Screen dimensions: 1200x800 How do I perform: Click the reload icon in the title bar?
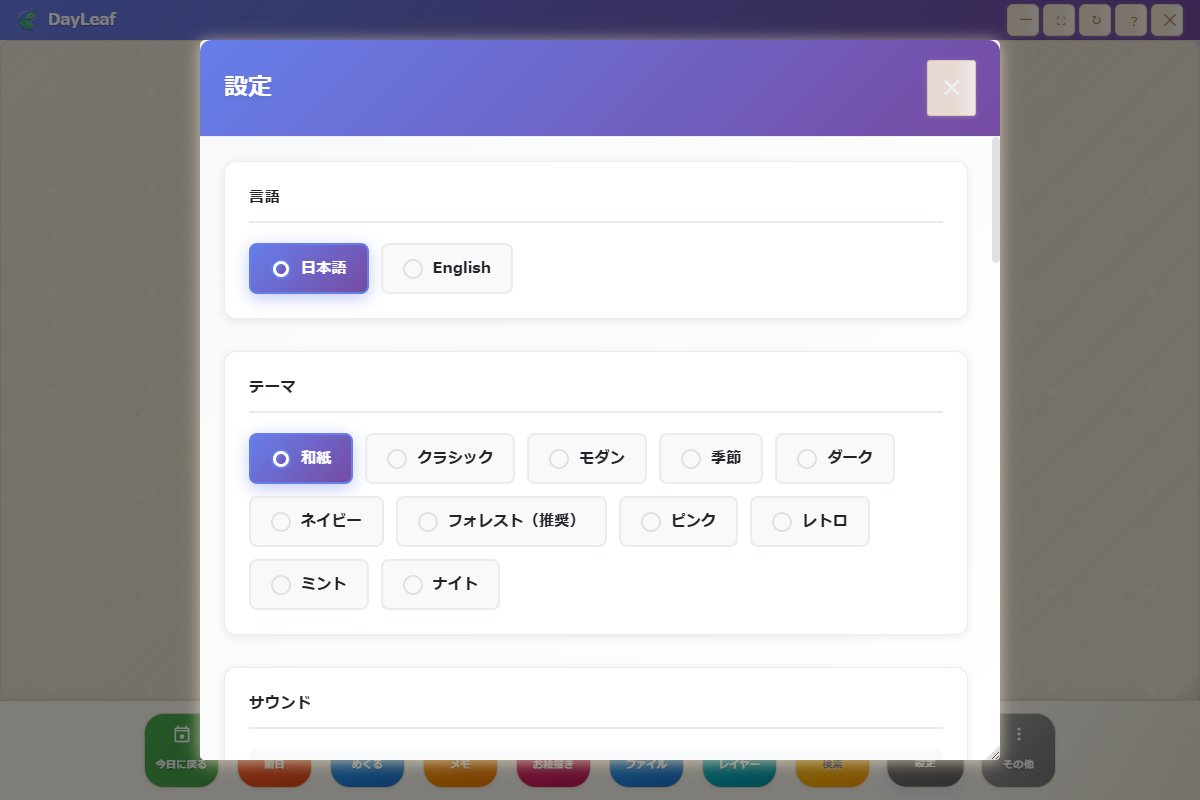[x=1094, y=19]
